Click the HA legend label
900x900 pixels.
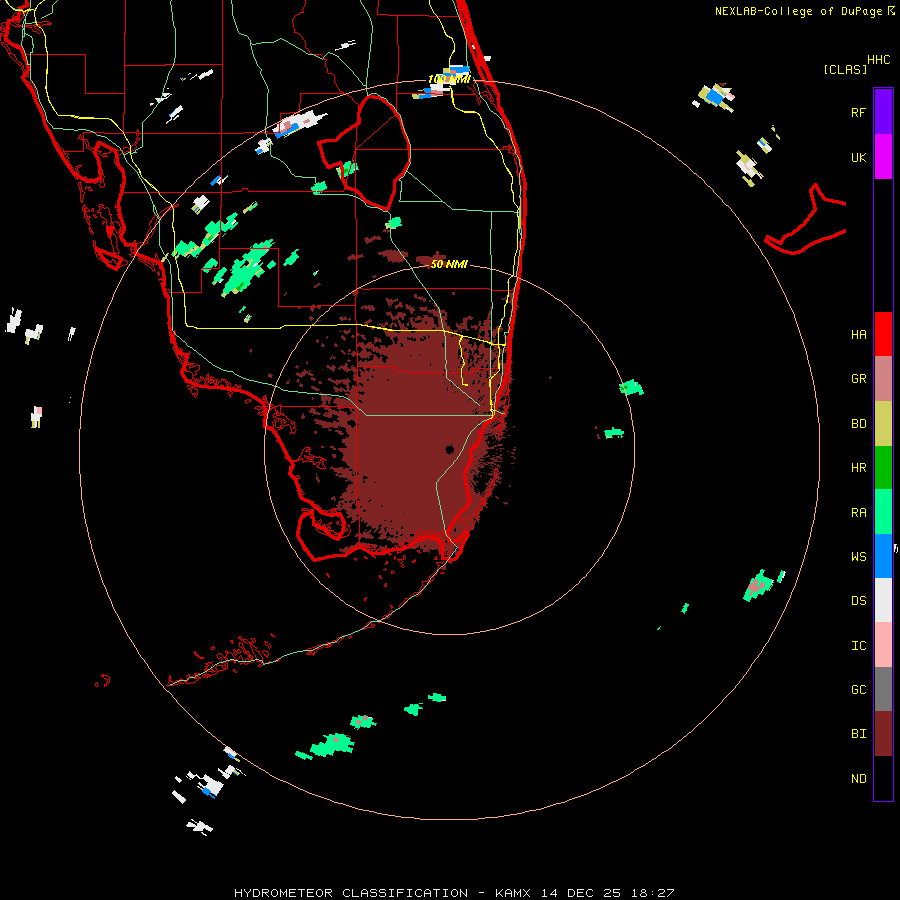pos(858,335)
